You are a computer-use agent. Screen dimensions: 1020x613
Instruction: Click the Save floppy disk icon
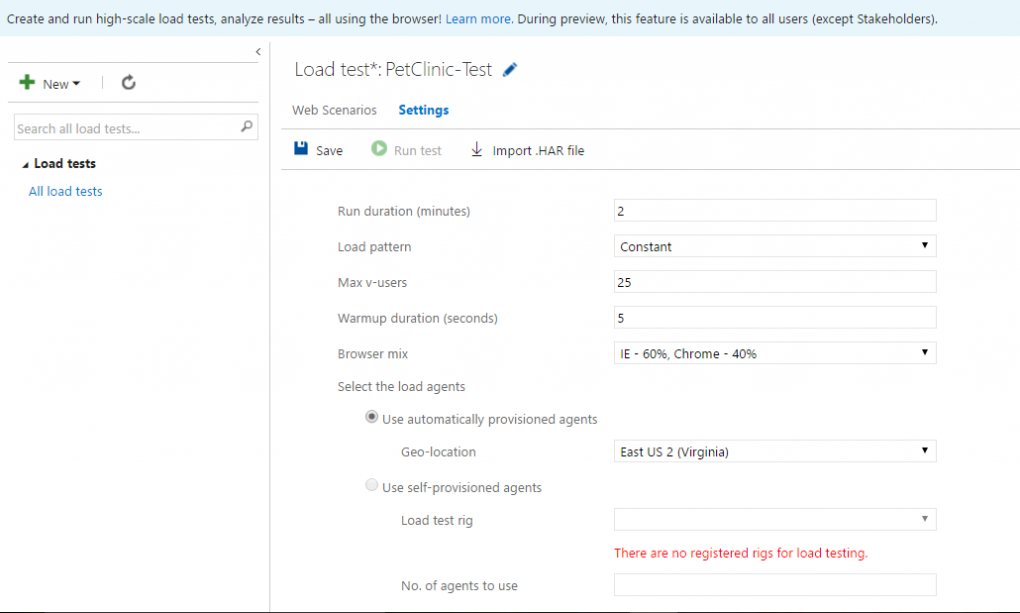click(301, 148)
